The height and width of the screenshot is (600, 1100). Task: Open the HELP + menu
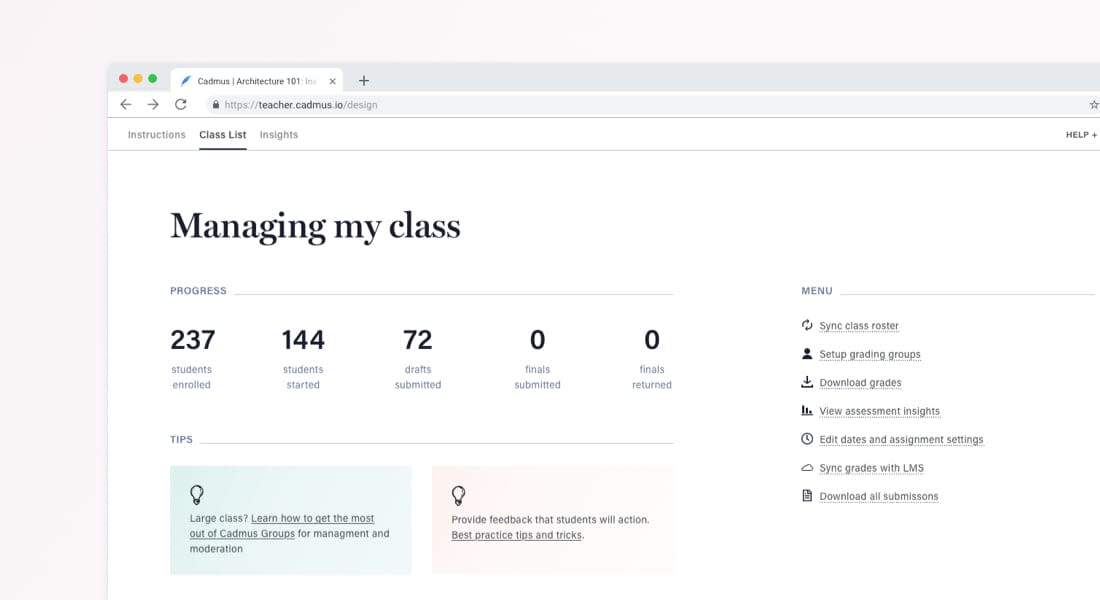1081,135
